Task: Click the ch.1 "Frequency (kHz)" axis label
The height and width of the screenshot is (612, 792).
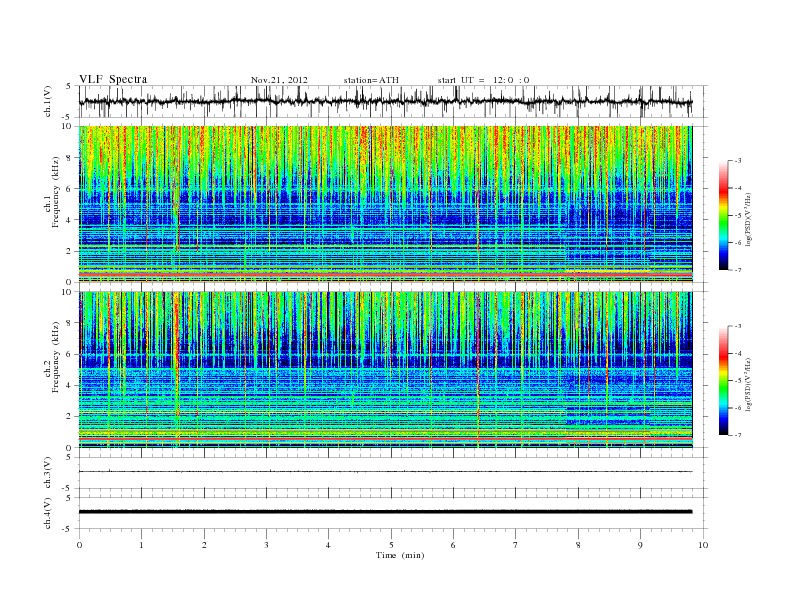Action: pos(56,192)
